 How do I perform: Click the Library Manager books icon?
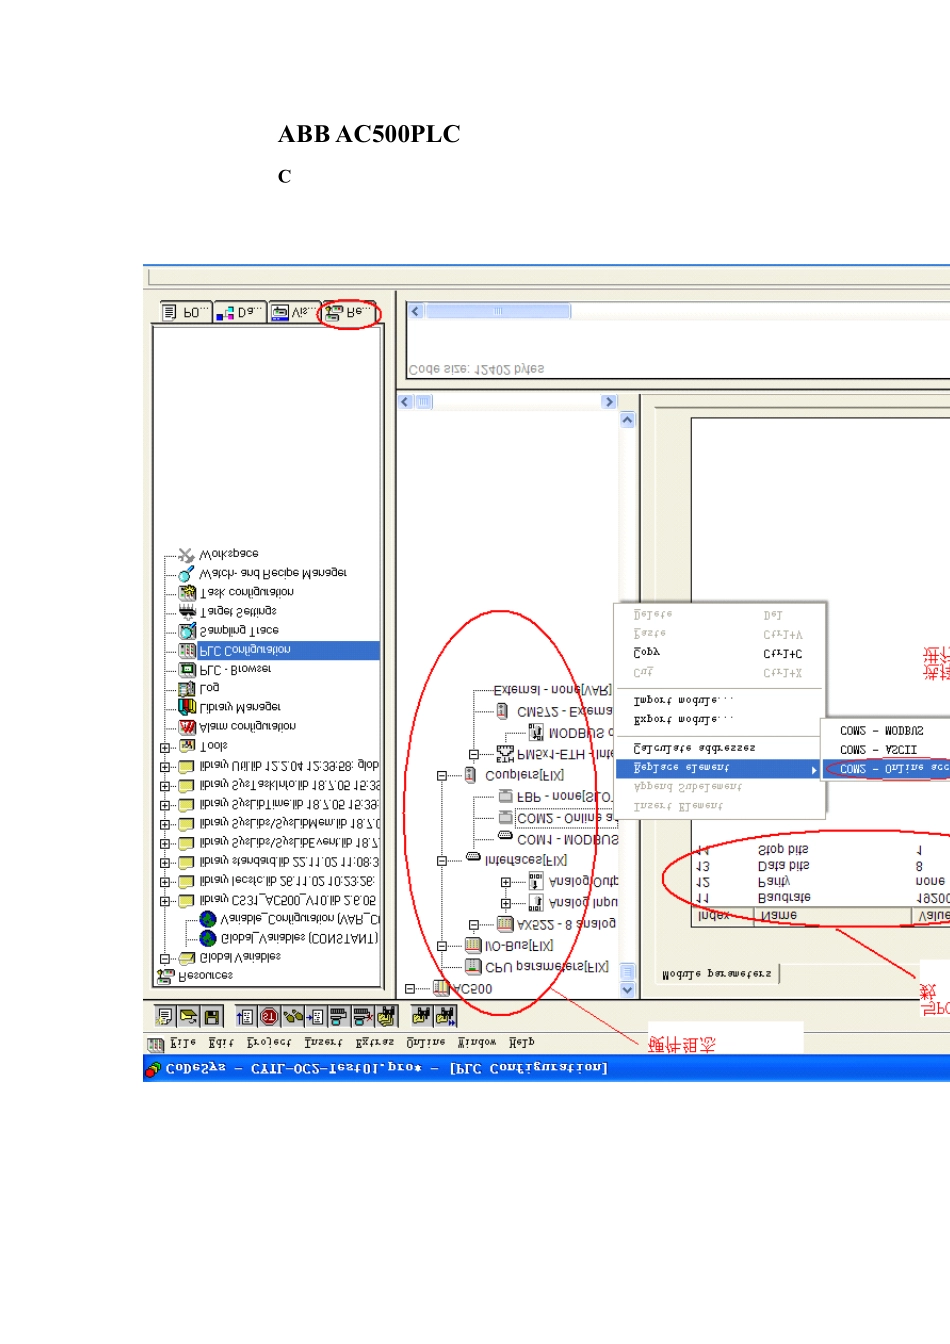pyautogui.click(x=187, y=707)
